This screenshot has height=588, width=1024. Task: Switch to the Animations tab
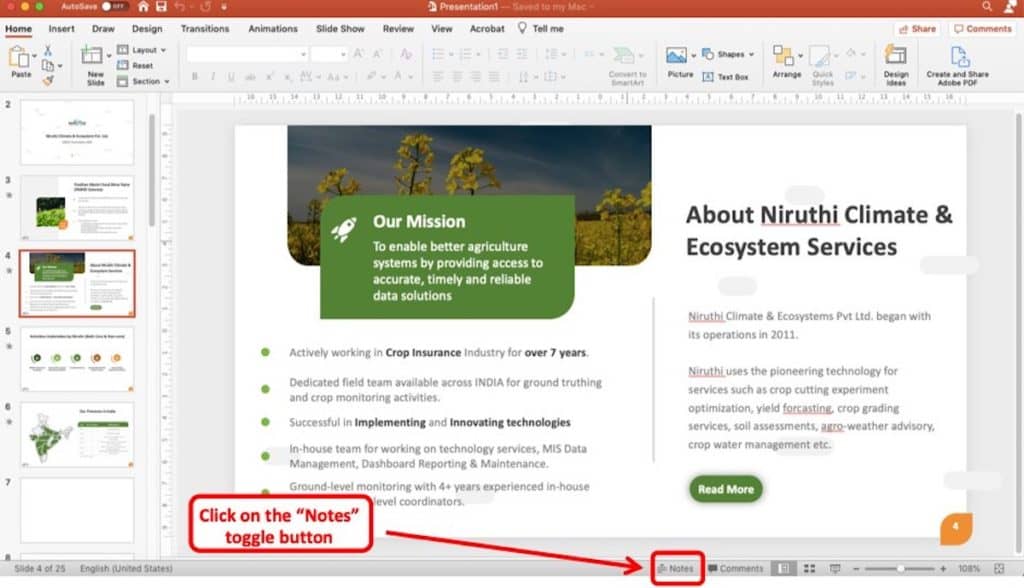[272, 29]
